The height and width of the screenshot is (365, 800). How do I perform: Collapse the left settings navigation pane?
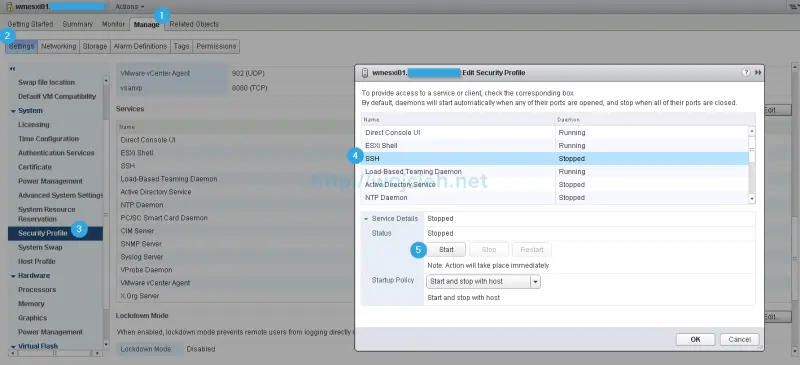click(x=12, y=68)
